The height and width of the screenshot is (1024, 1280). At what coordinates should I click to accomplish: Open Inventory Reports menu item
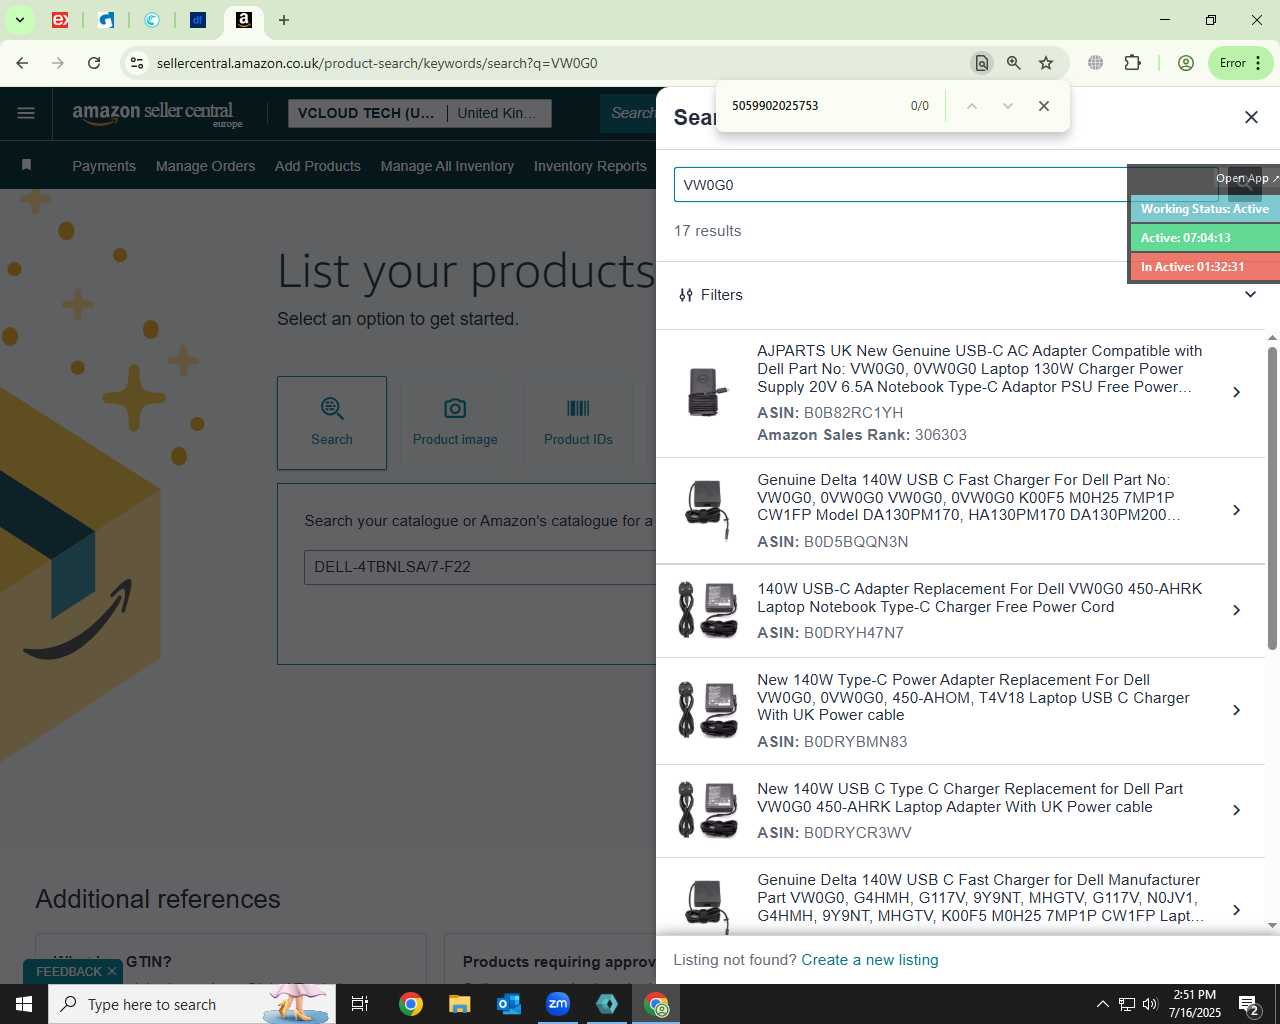coord(590,166)
